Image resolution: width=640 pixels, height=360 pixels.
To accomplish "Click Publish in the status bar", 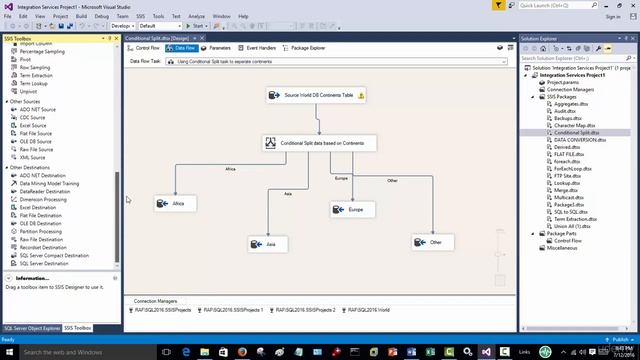I will pos(620,340).
